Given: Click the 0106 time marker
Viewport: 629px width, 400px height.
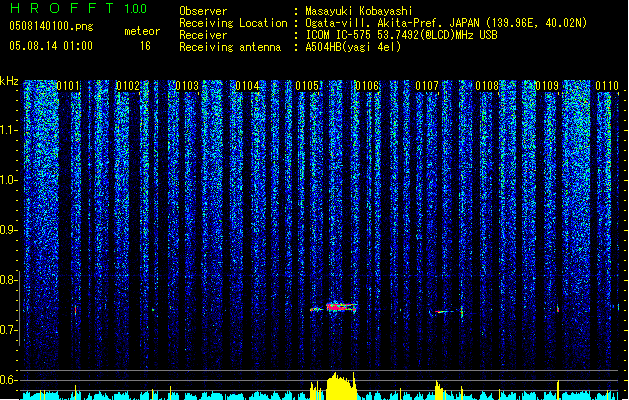Looking at the screenshot, I should click(x=367, y=86).
